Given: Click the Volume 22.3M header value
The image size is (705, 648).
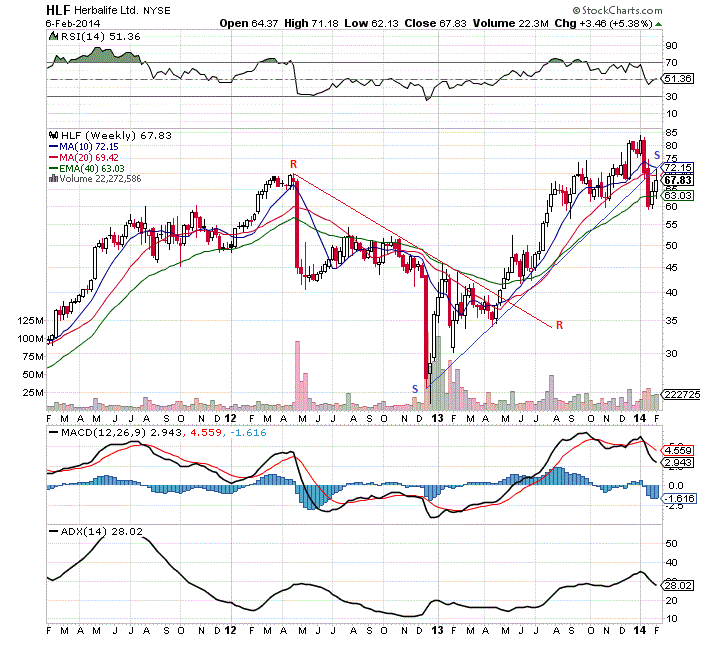Looking at the screenshot, I should pos(510,23).
